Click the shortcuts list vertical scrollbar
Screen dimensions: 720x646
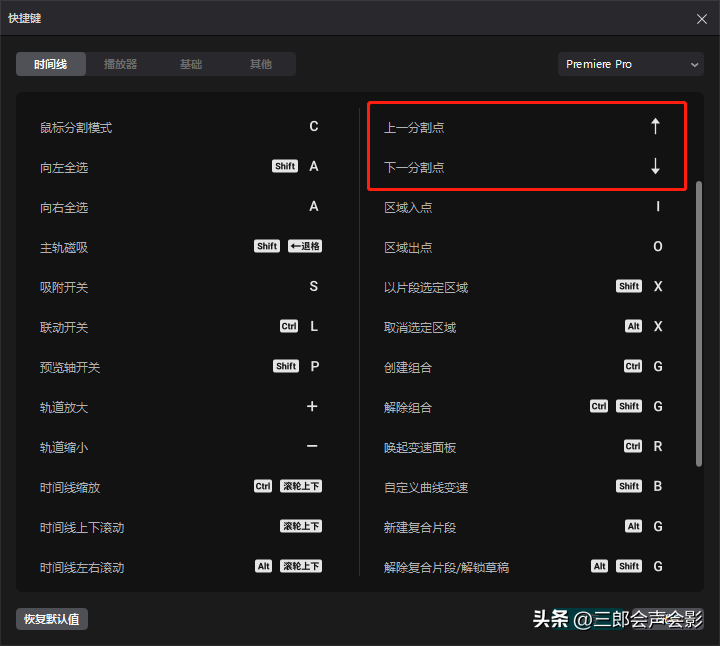click(x=699, y=324)
